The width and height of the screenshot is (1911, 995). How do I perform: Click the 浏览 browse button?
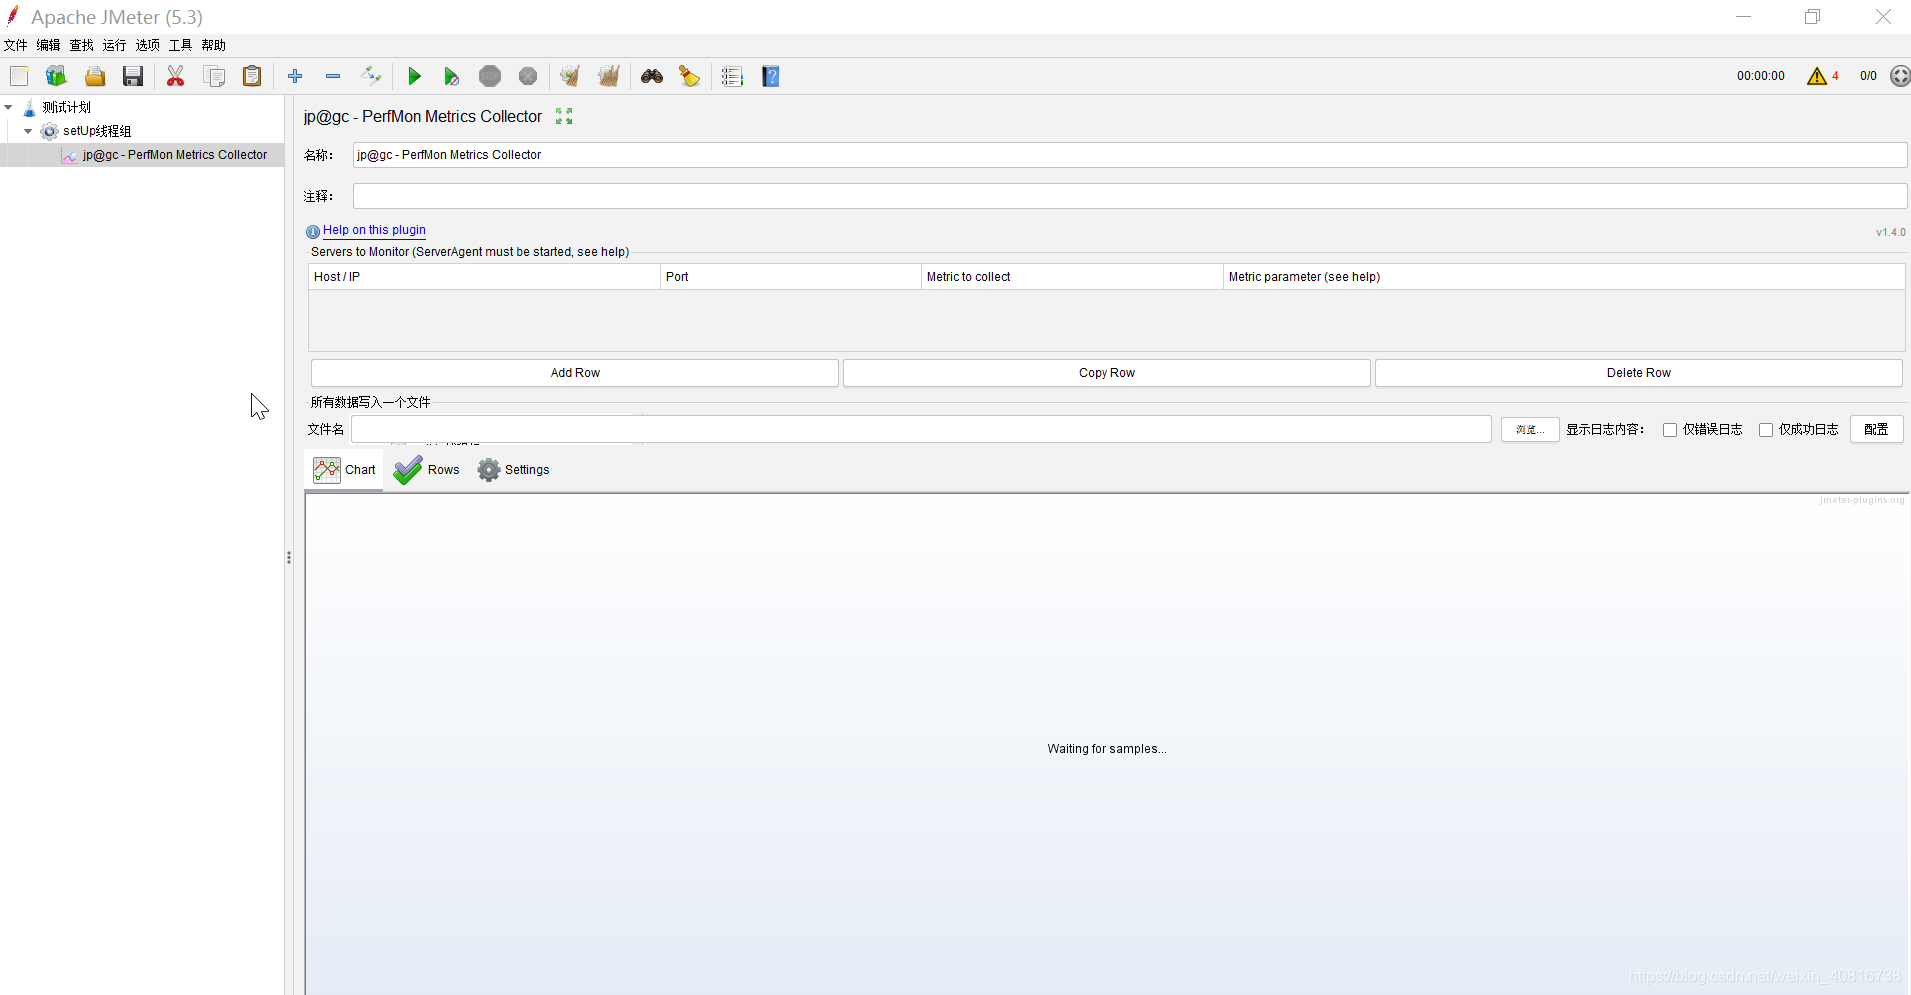(x=1530, y=430)
